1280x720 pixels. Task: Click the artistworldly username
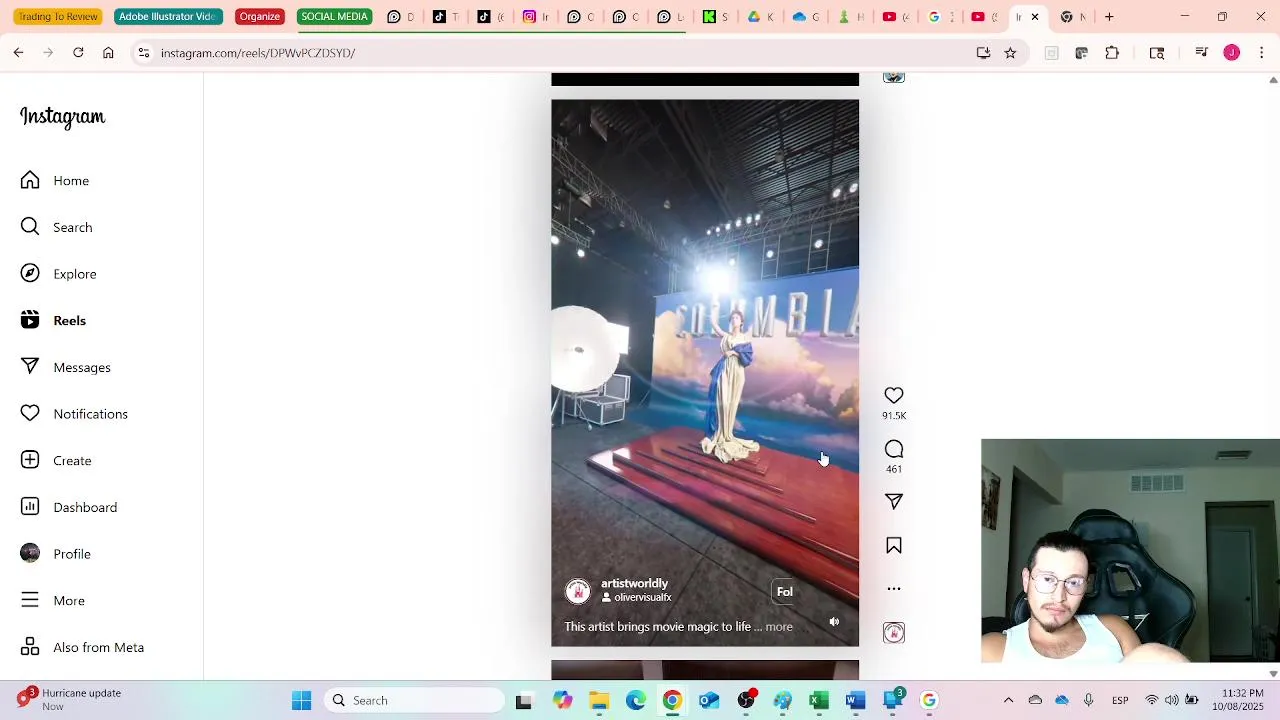[x=634, y=583]
